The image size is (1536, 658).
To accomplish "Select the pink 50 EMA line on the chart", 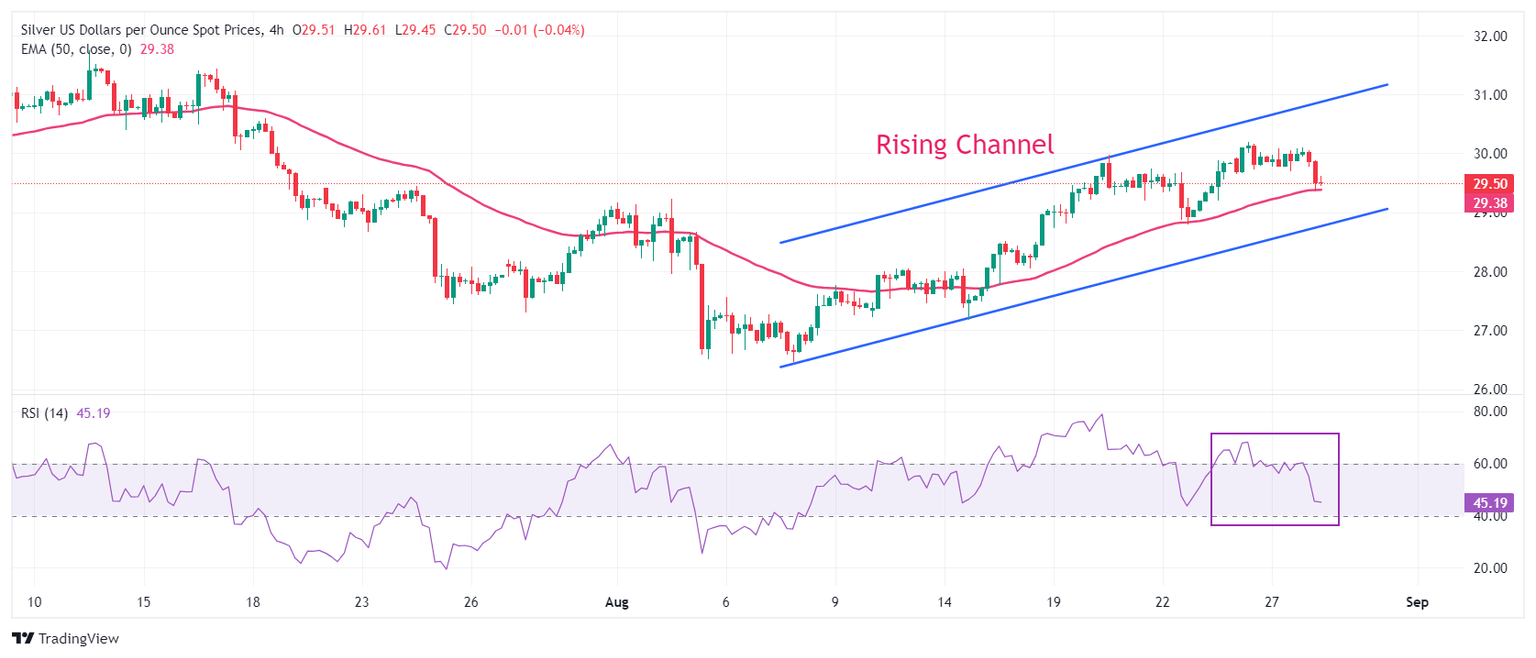I will click(400, 163).
